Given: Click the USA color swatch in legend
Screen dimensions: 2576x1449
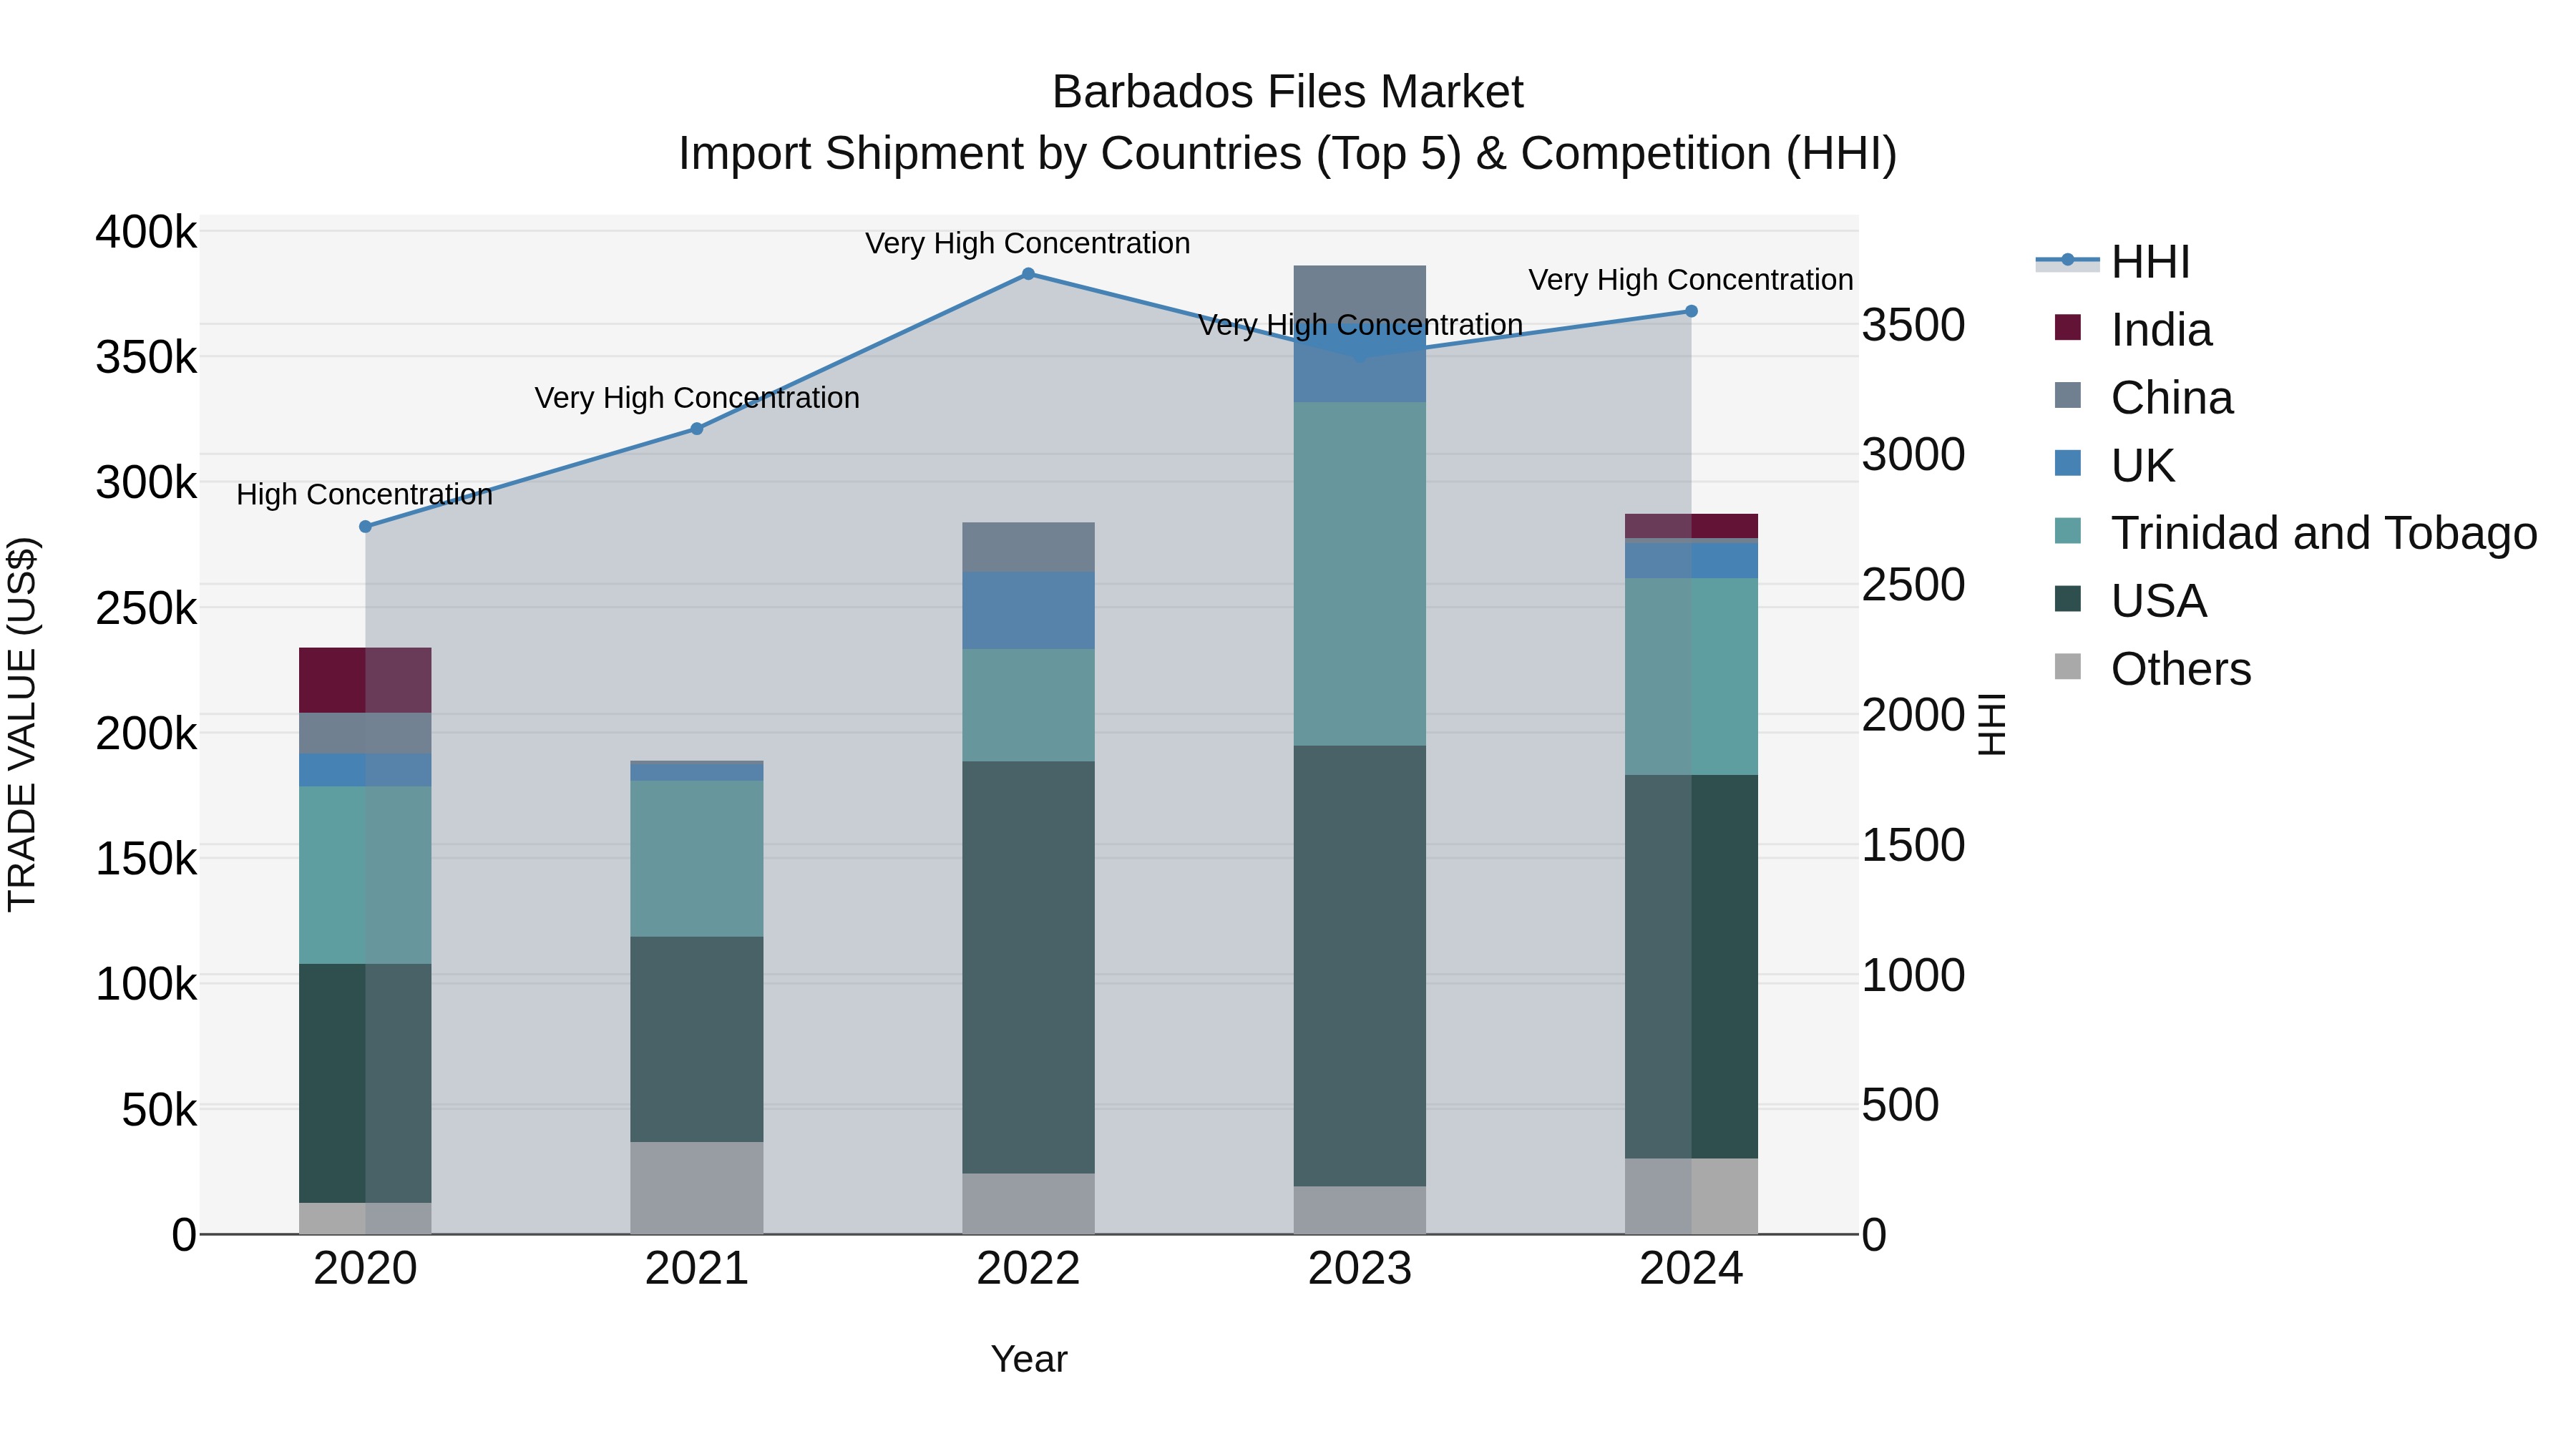Looking at the screenshot, I should pos(2067,598).
